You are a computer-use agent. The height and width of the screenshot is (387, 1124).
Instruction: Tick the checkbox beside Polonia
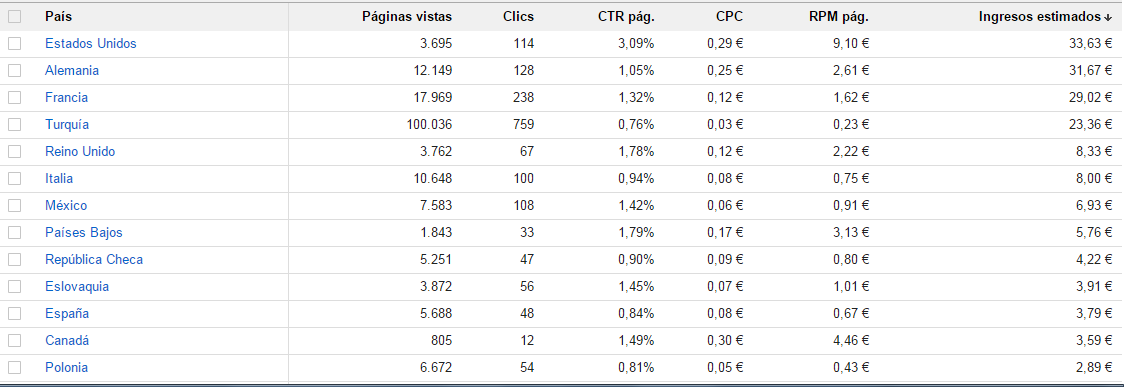[14, 368]
